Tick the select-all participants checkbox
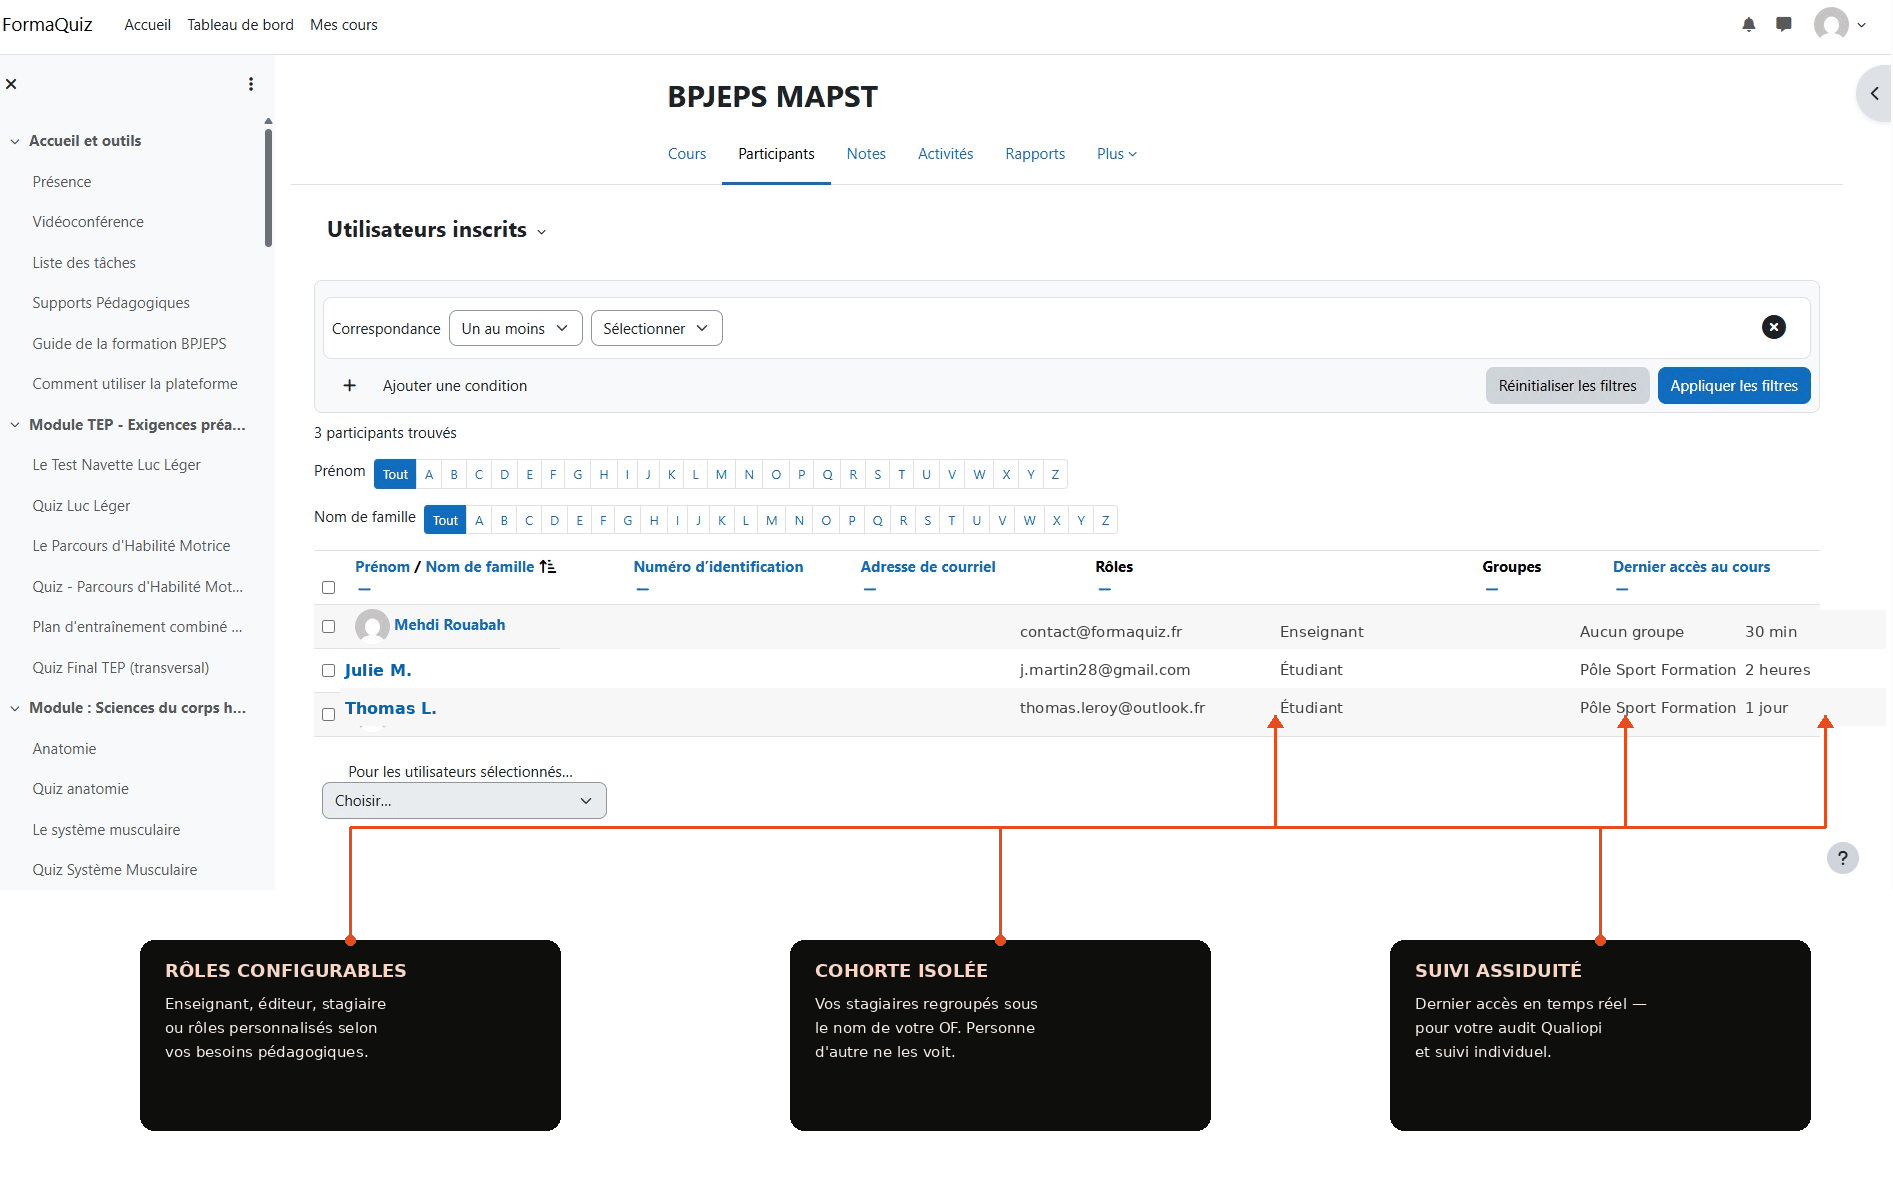The image size is (1893, 1200). (328, 587)
